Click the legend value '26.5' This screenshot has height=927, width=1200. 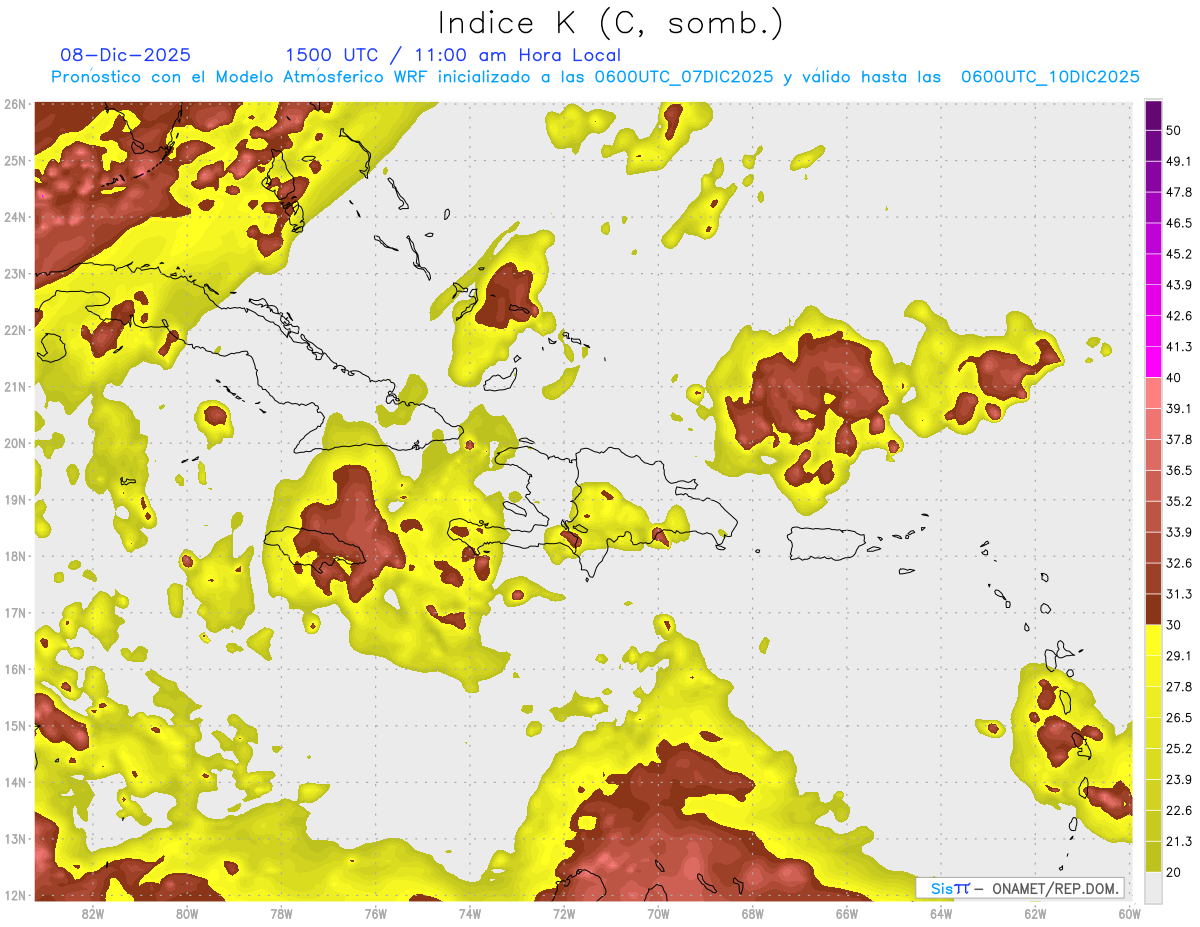(x=1179, y=718)
